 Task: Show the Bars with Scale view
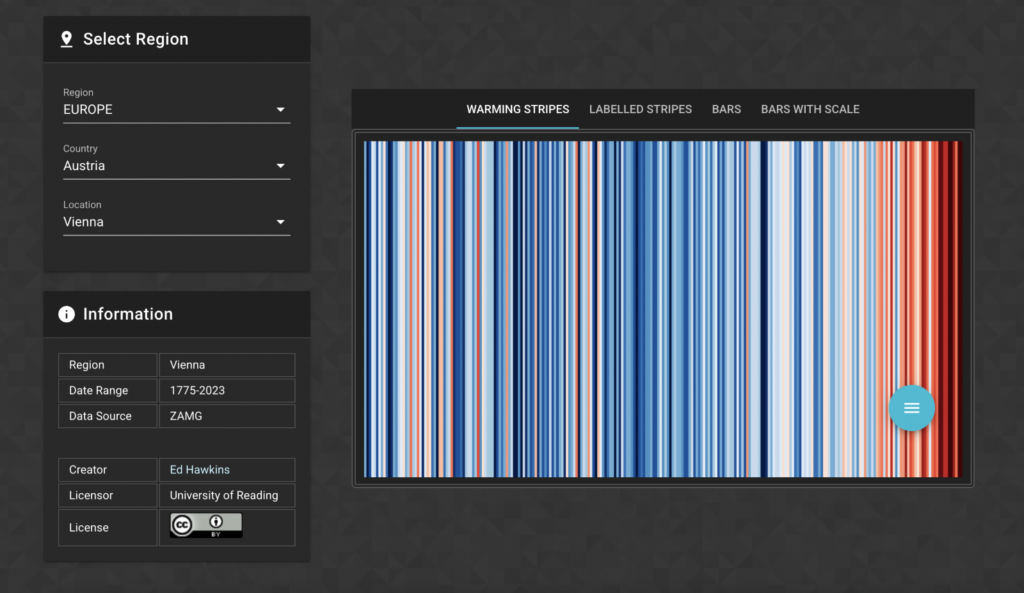point(810,109)
